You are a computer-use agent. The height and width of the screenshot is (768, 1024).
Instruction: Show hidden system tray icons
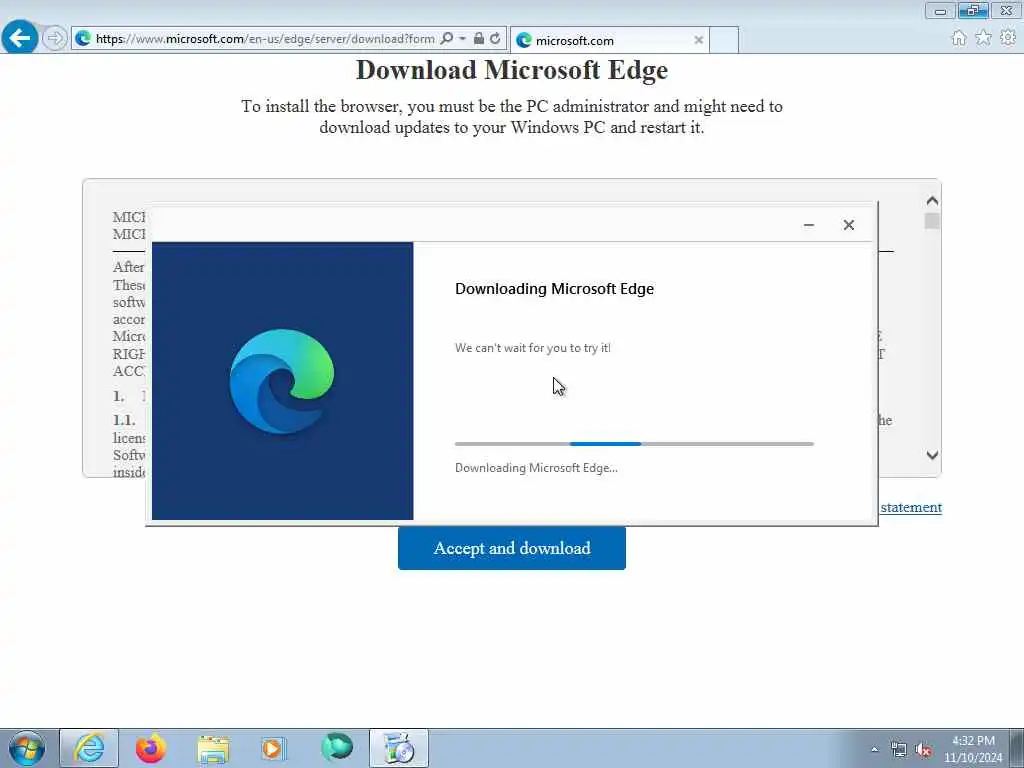click(874, 749)
